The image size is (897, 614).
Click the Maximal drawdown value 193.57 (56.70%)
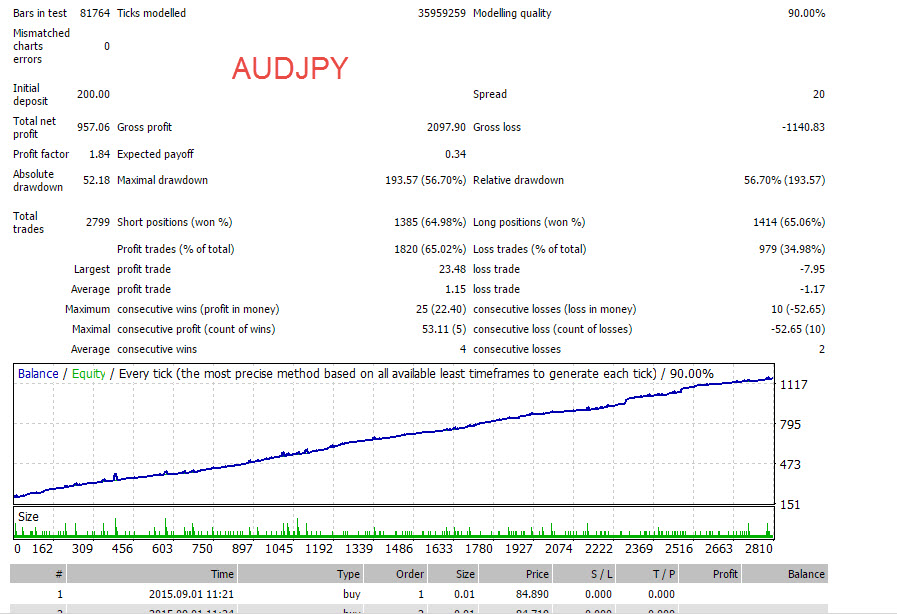tap(426, 180)
